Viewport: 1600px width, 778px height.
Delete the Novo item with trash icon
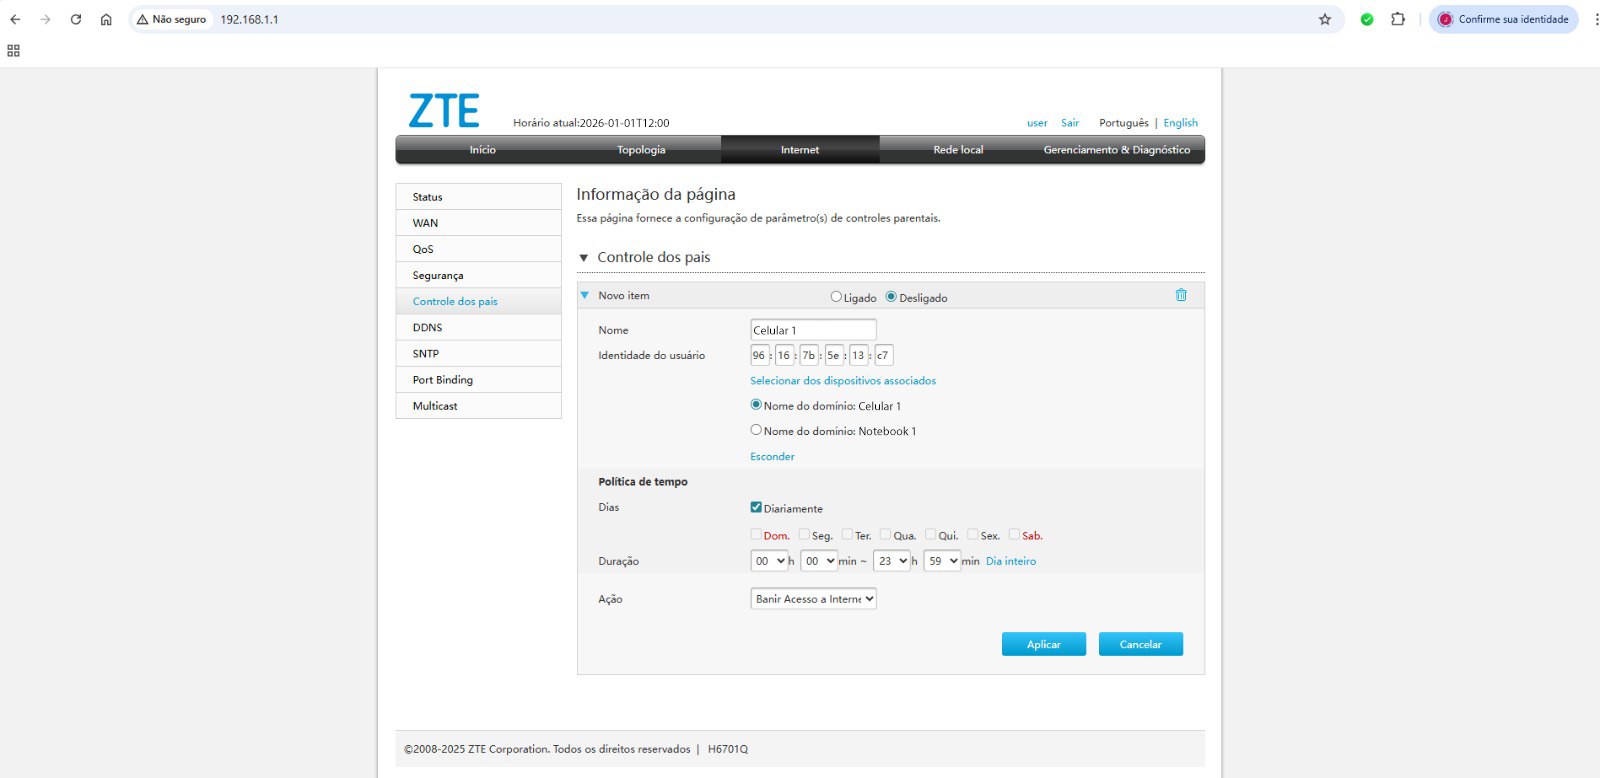pyautogui.click(x=1181, y=295)
